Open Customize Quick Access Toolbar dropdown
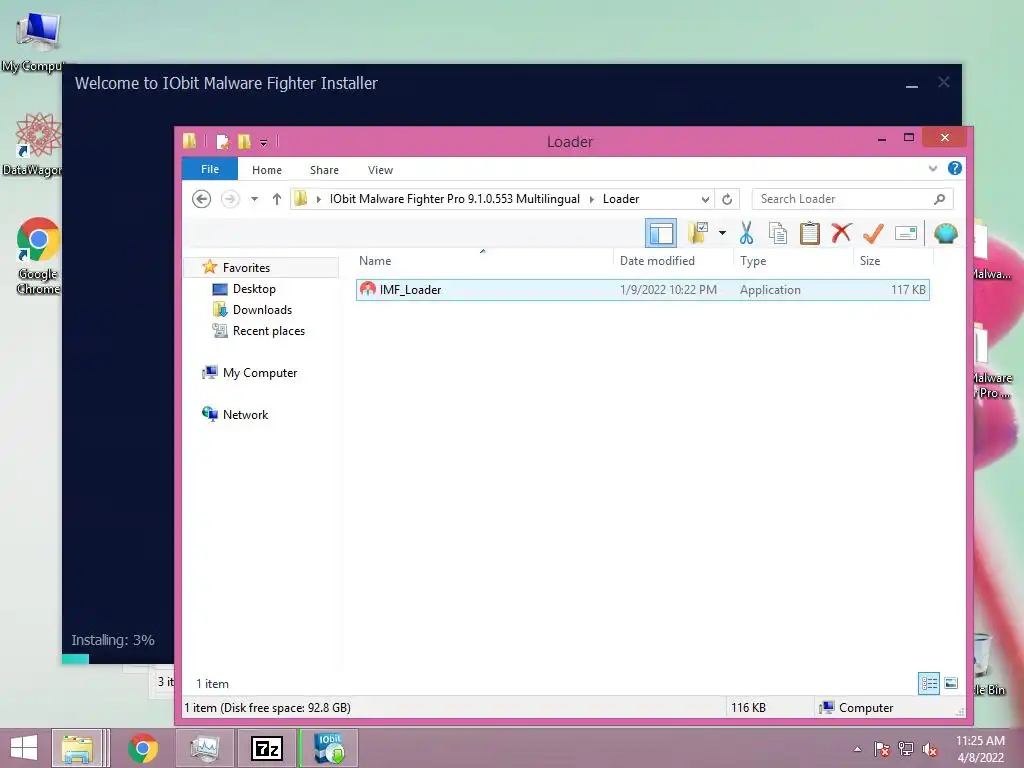The image size is (1024, 768). 264,142
